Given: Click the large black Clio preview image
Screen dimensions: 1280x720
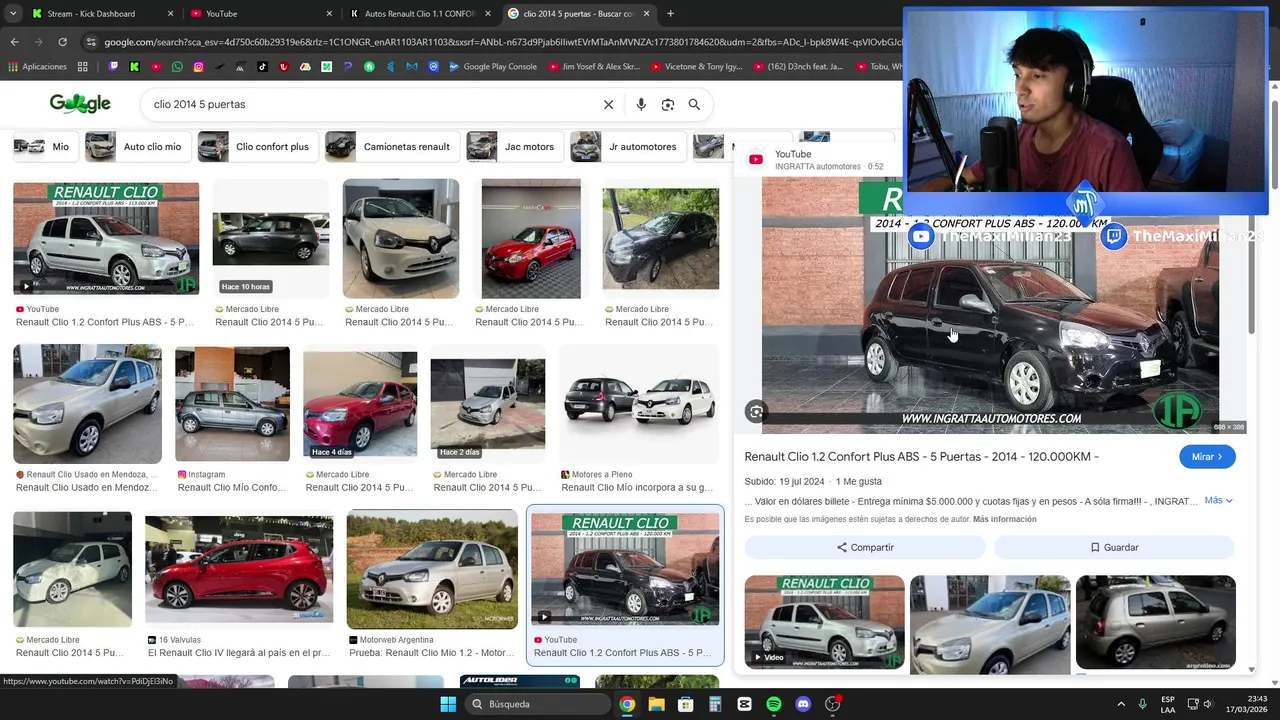Looking at the screenshot, I should [990, 305].
